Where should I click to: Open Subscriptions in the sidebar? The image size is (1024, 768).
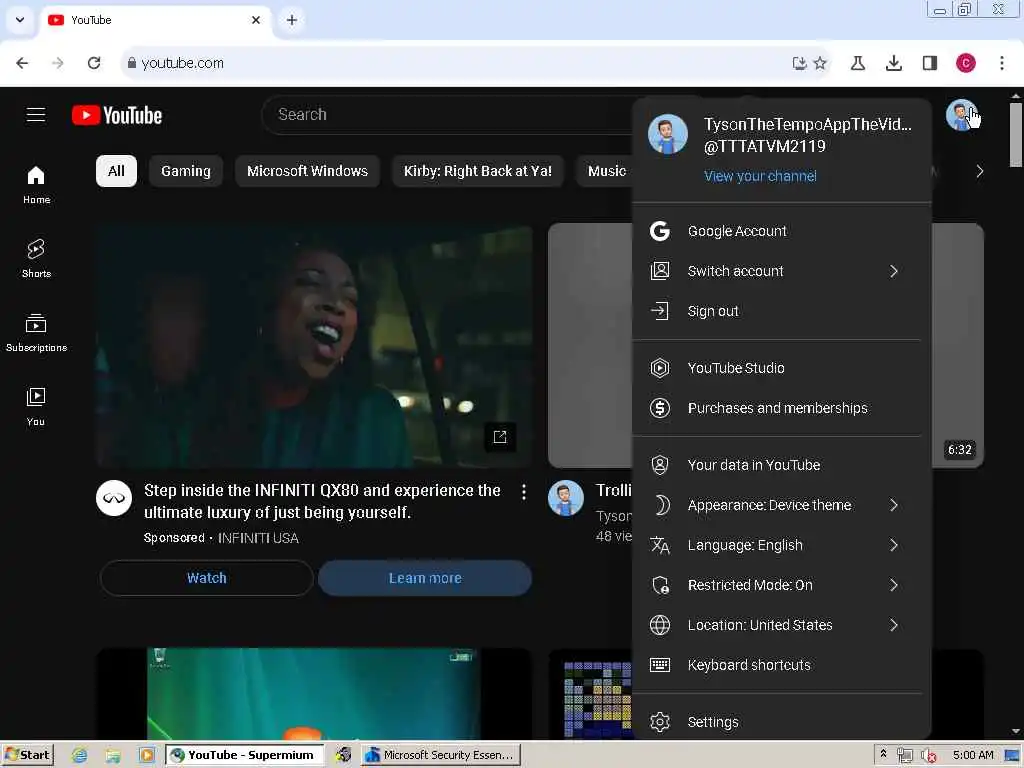[x=36, y=332]
